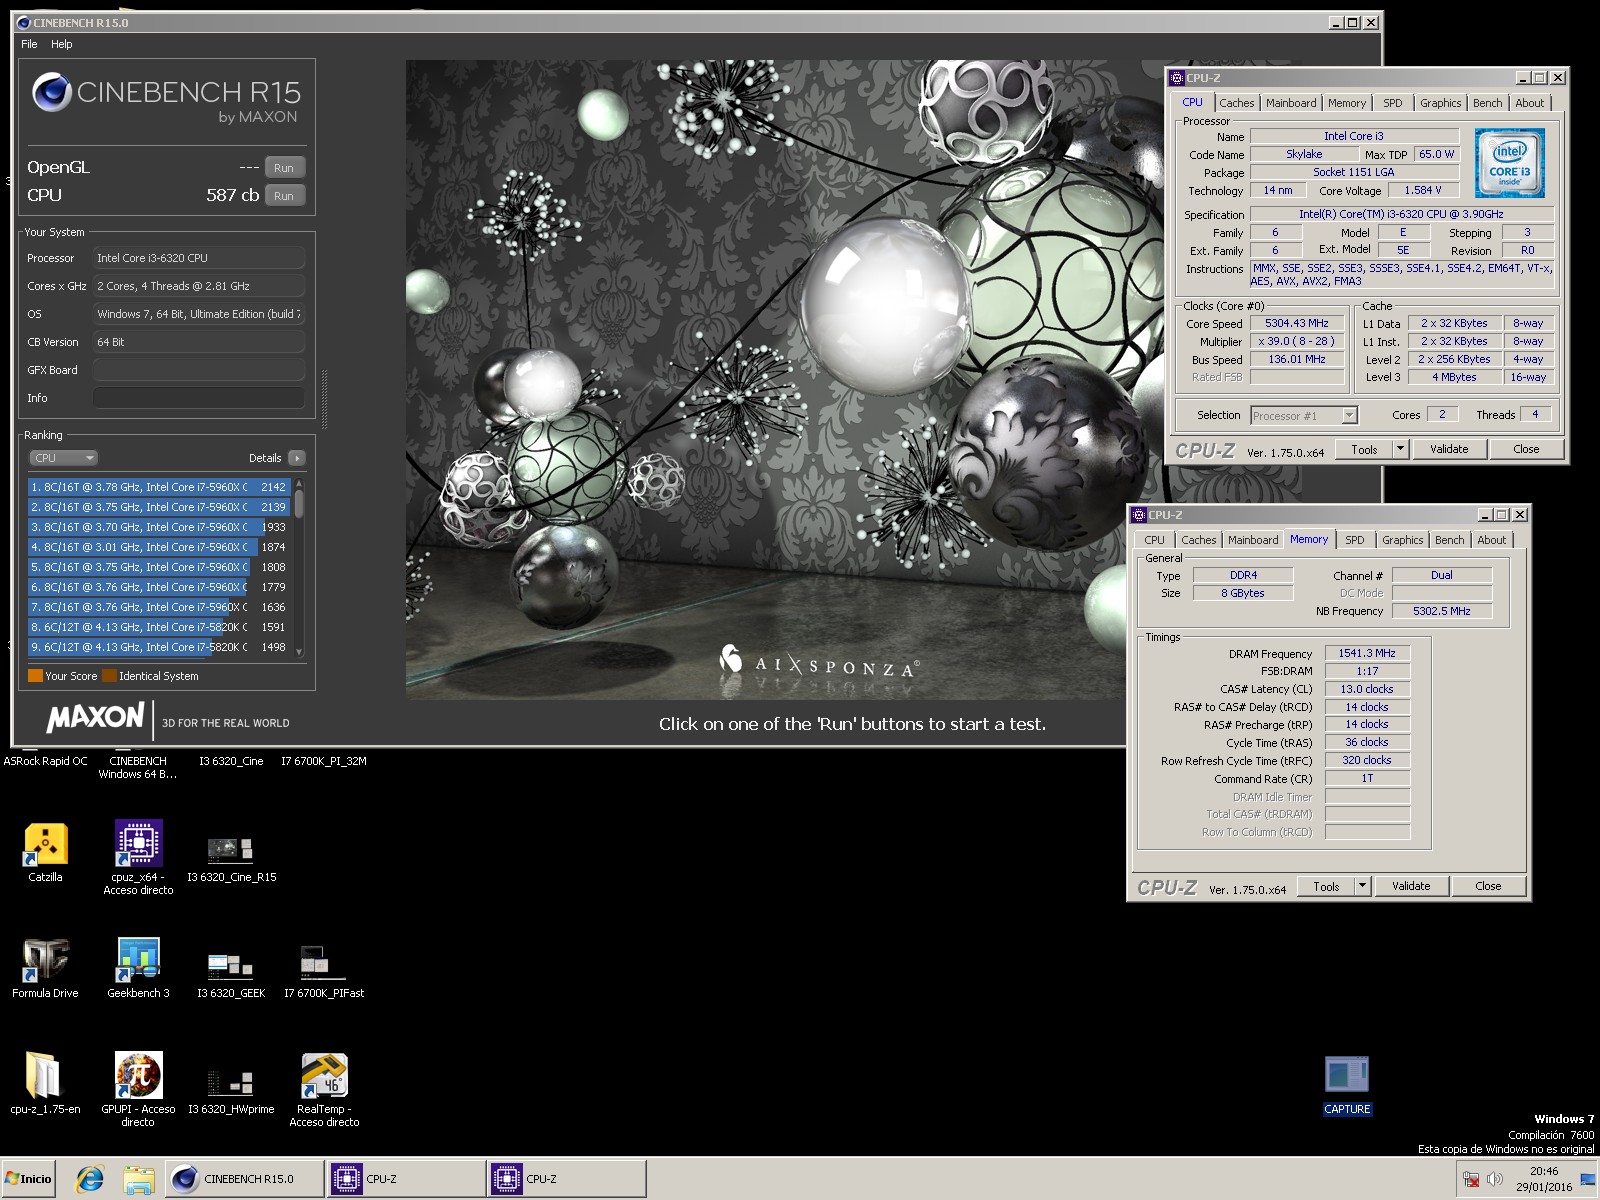Click the DRAM Frequency value 1541.3 MHz

pos(1367,653)
